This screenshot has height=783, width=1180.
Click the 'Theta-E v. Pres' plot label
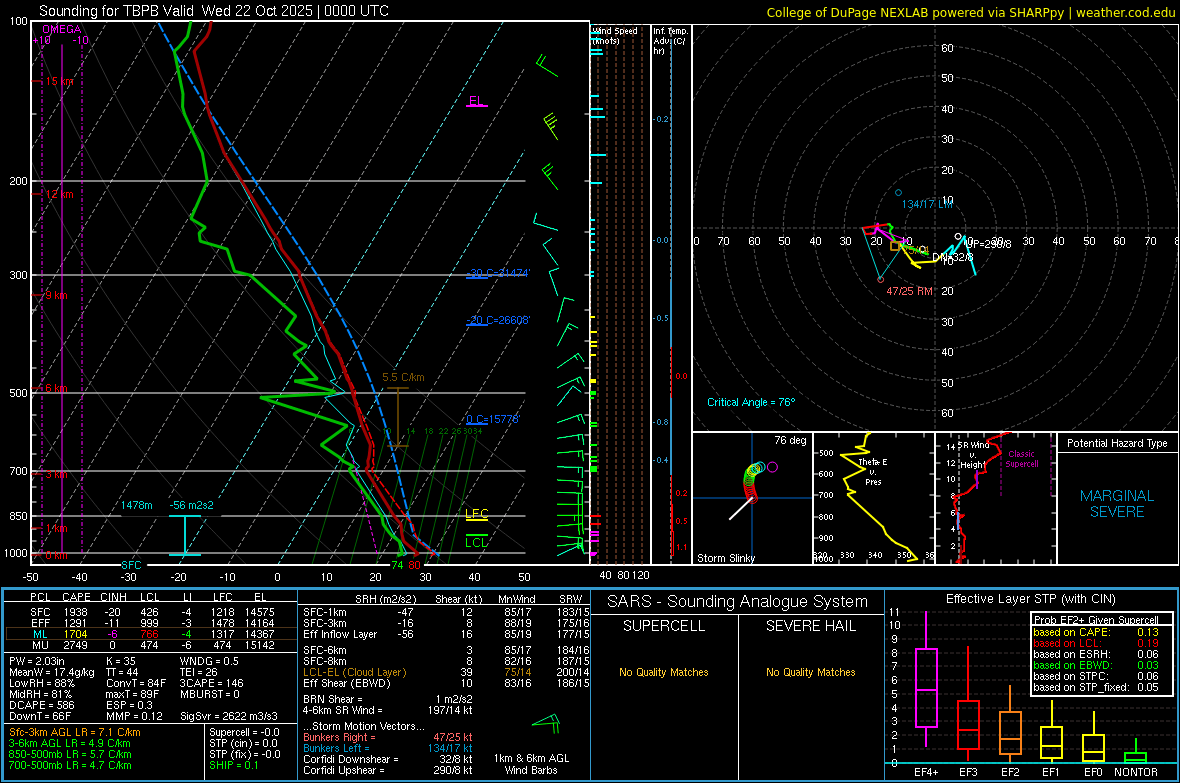pyautogui.click(x=873, y=471)
